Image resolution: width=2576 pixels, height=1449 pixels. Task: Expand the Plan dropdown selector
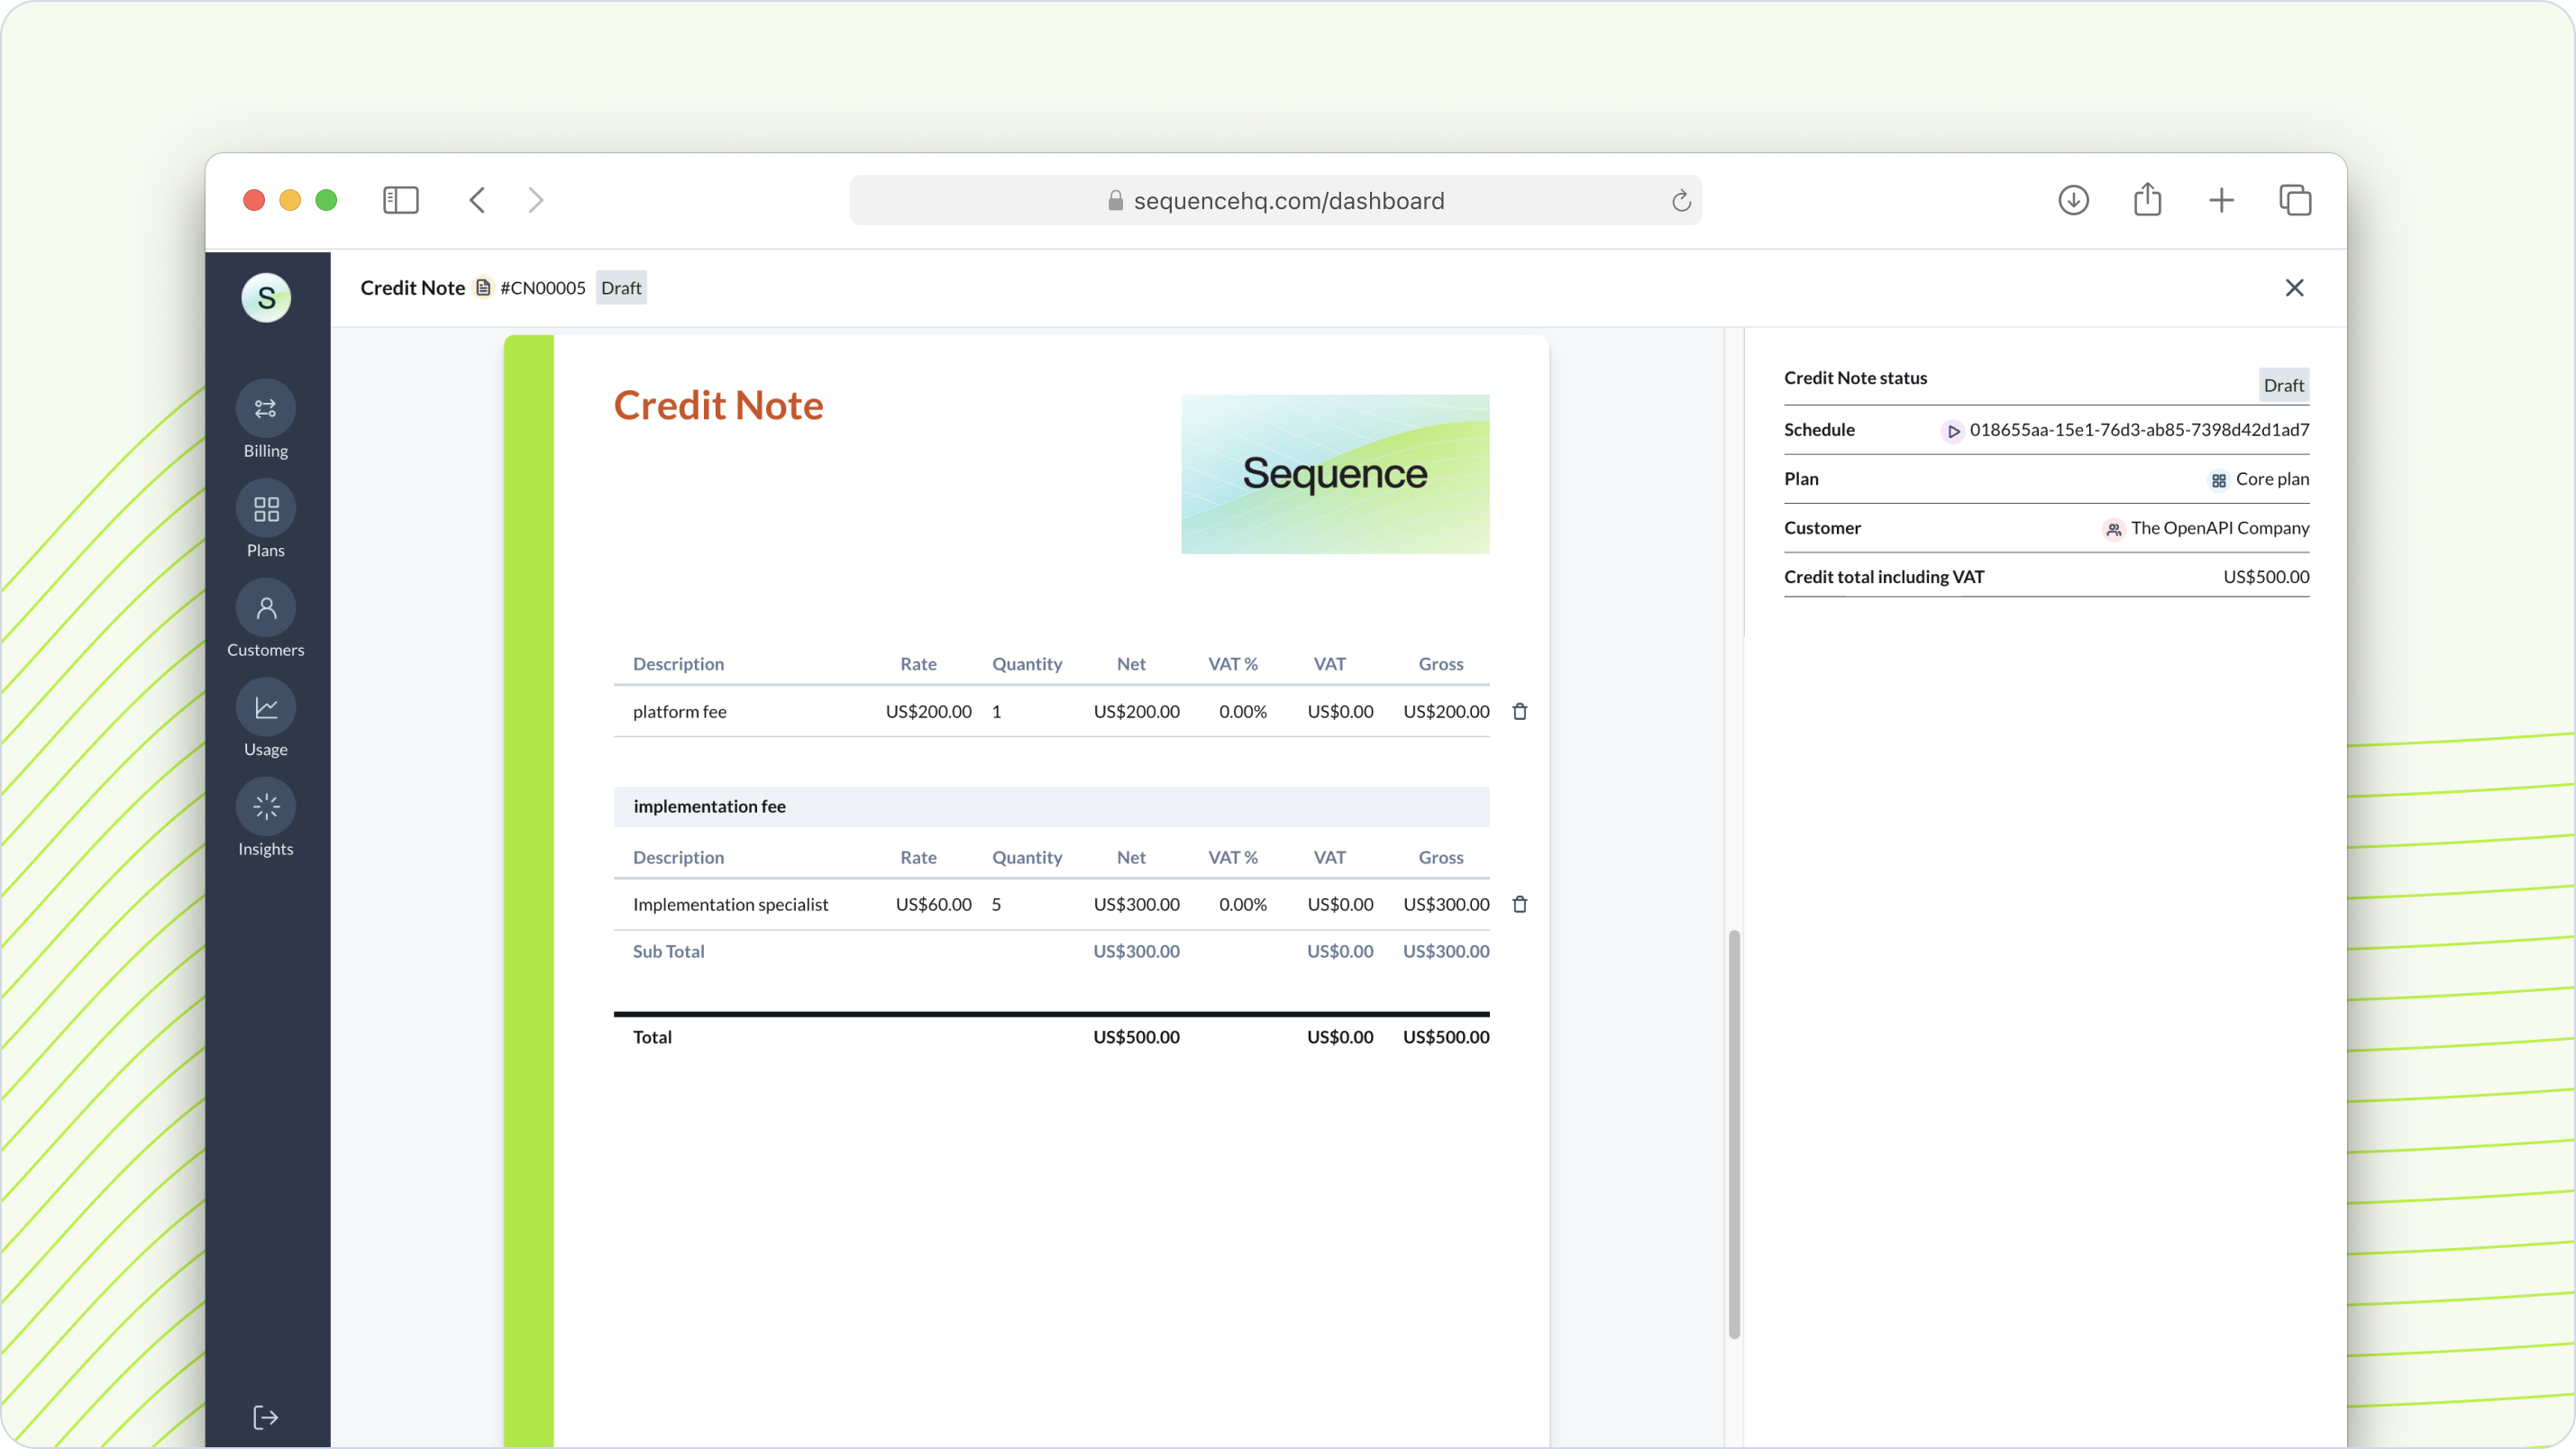tap(2258, 478)
